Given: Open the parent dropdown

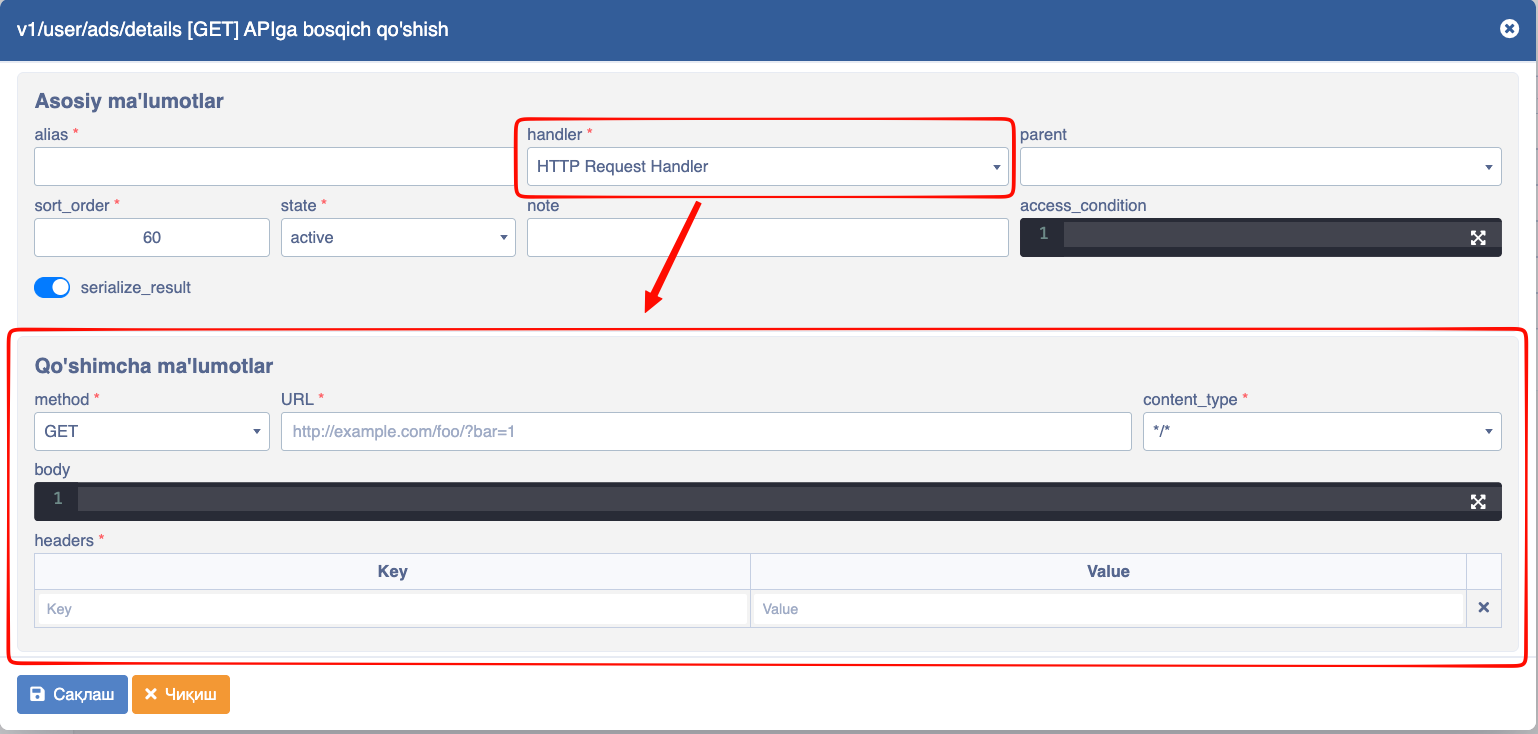Looking at the screenshot, I should (x=1260, y=166).
